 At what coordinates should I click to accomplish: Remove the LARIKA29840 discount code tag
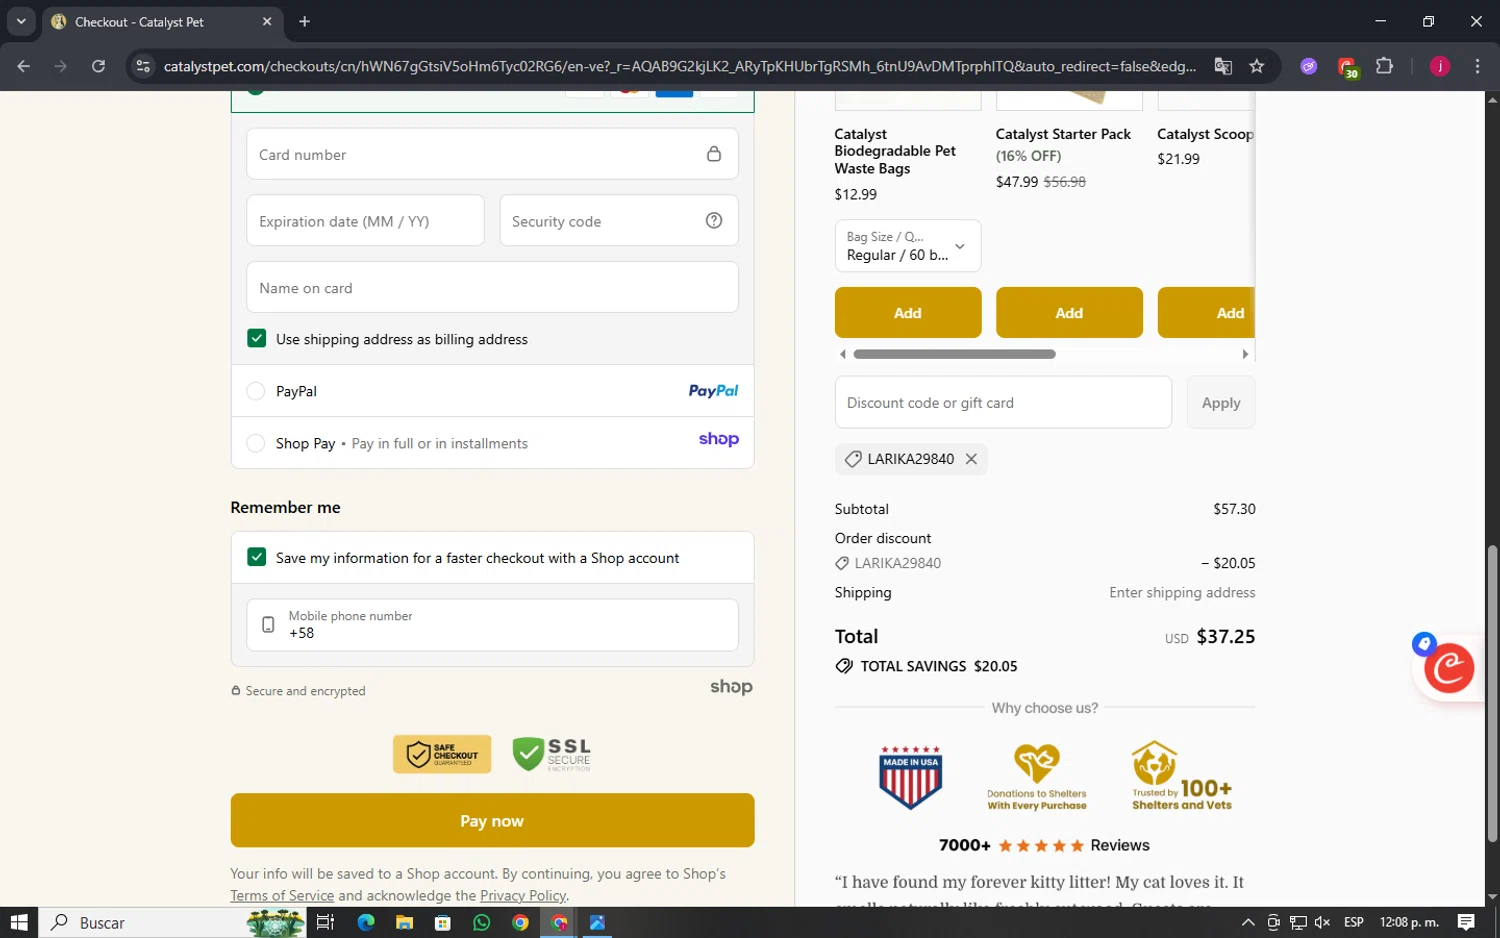971,459
